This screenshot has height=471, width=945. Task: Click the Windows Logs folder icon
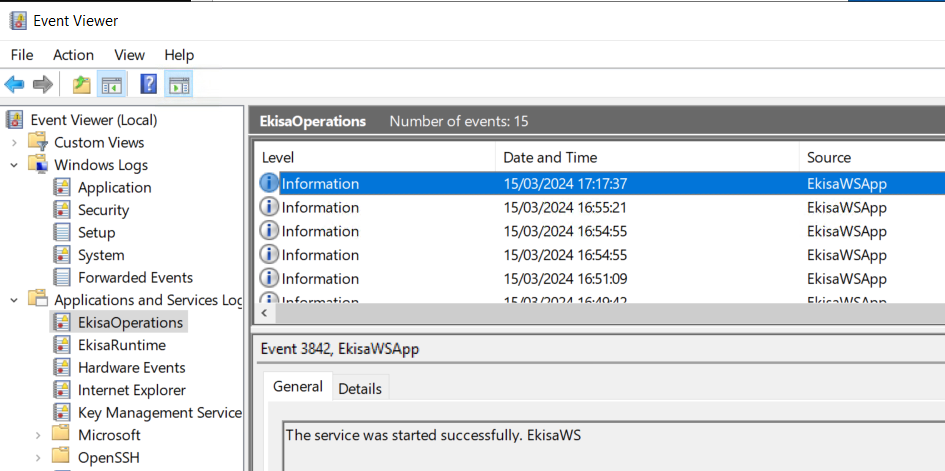(x=38, y=164)
